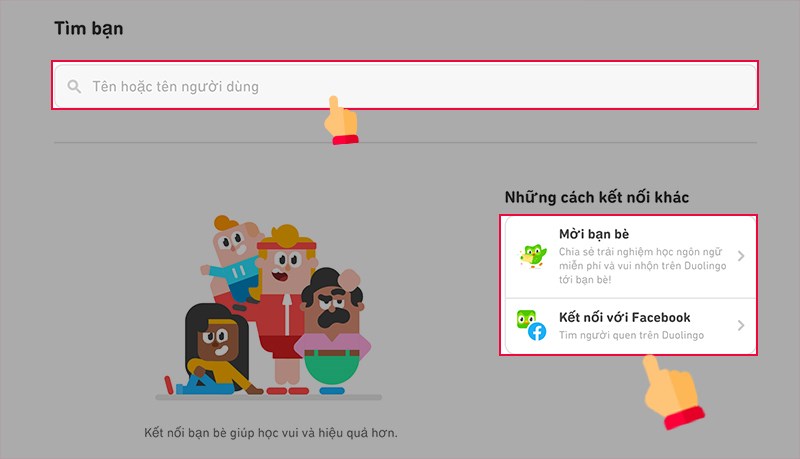This screenshot has height=459, width=800.
Task: Focus the 'Tên hoặc tên người dùng' search field
Action: [400, 87]
